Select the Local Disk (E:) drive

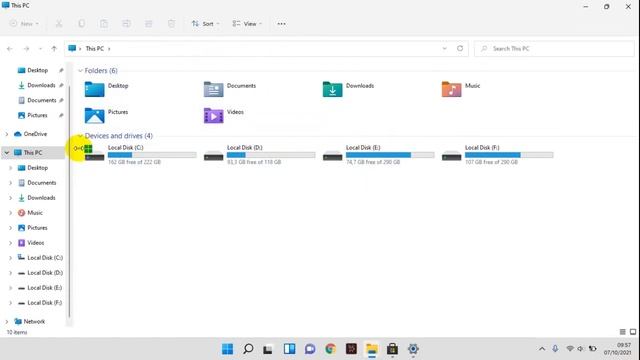tap(378, 154)
